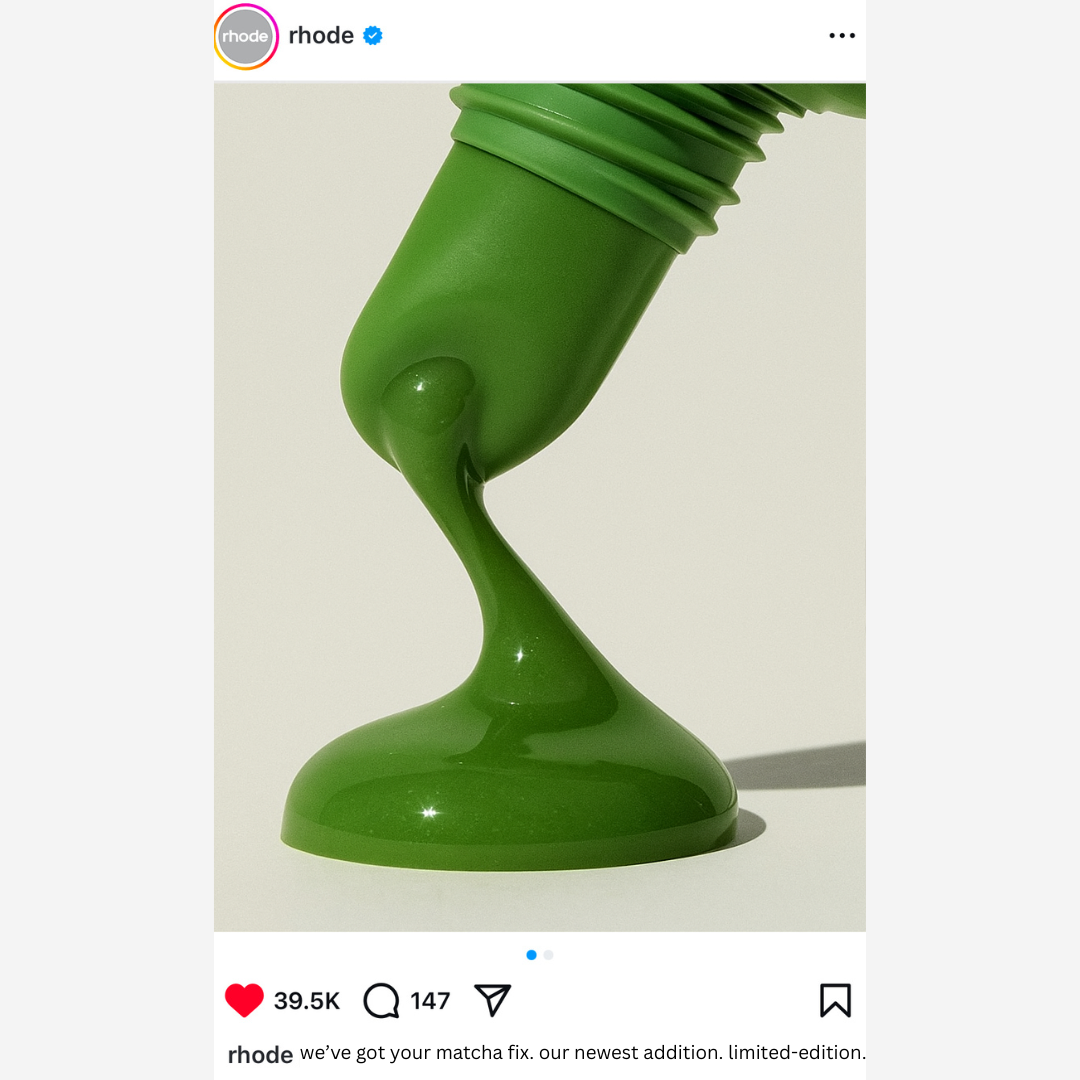Open rhode's story from the profile avatar
This screenshot has width=1080, height=1080.
click(x=245, y=37)
